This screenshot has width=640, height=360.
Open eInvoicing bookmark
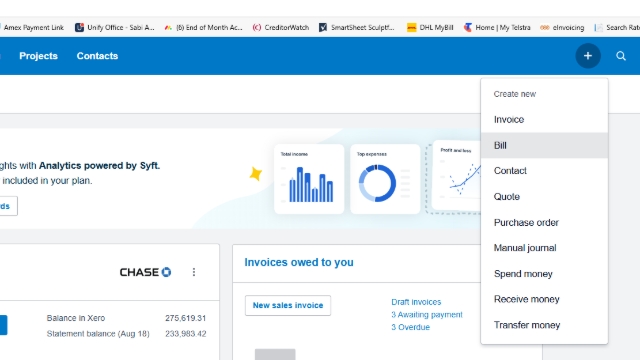562,27
